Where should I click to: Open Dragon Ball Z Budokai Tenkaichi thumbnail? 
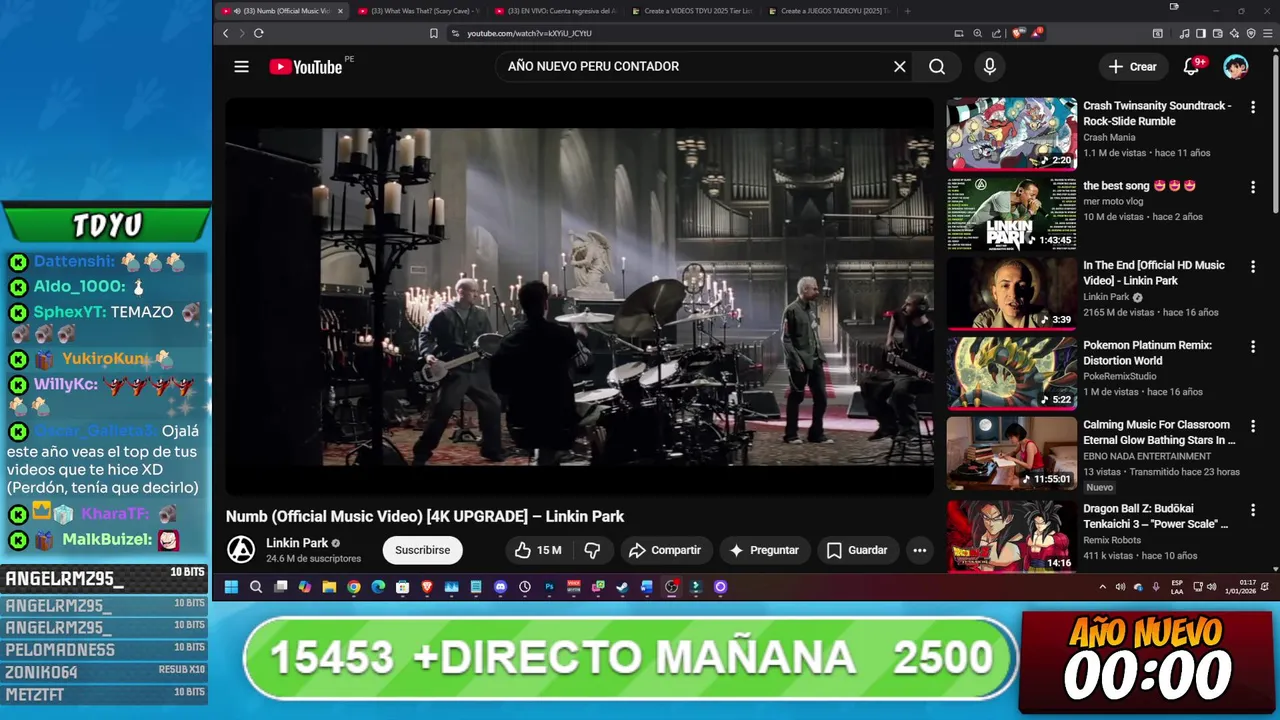pos(1012,536)
